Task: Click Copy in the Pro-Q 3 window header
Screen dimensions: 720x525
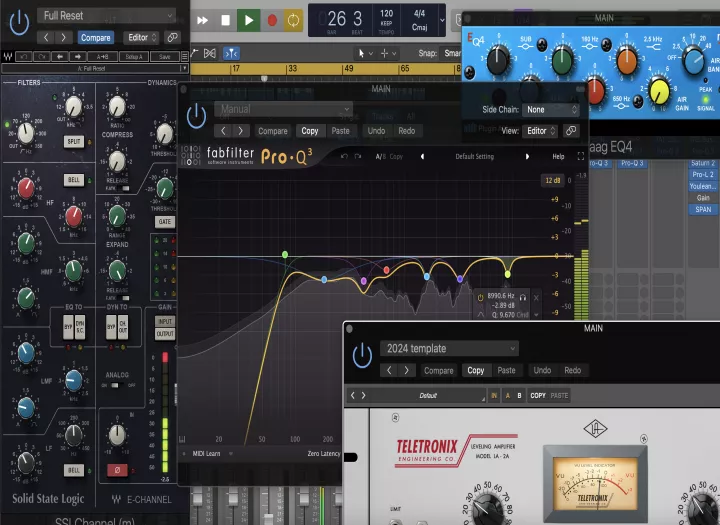Action: pos(310,131)
